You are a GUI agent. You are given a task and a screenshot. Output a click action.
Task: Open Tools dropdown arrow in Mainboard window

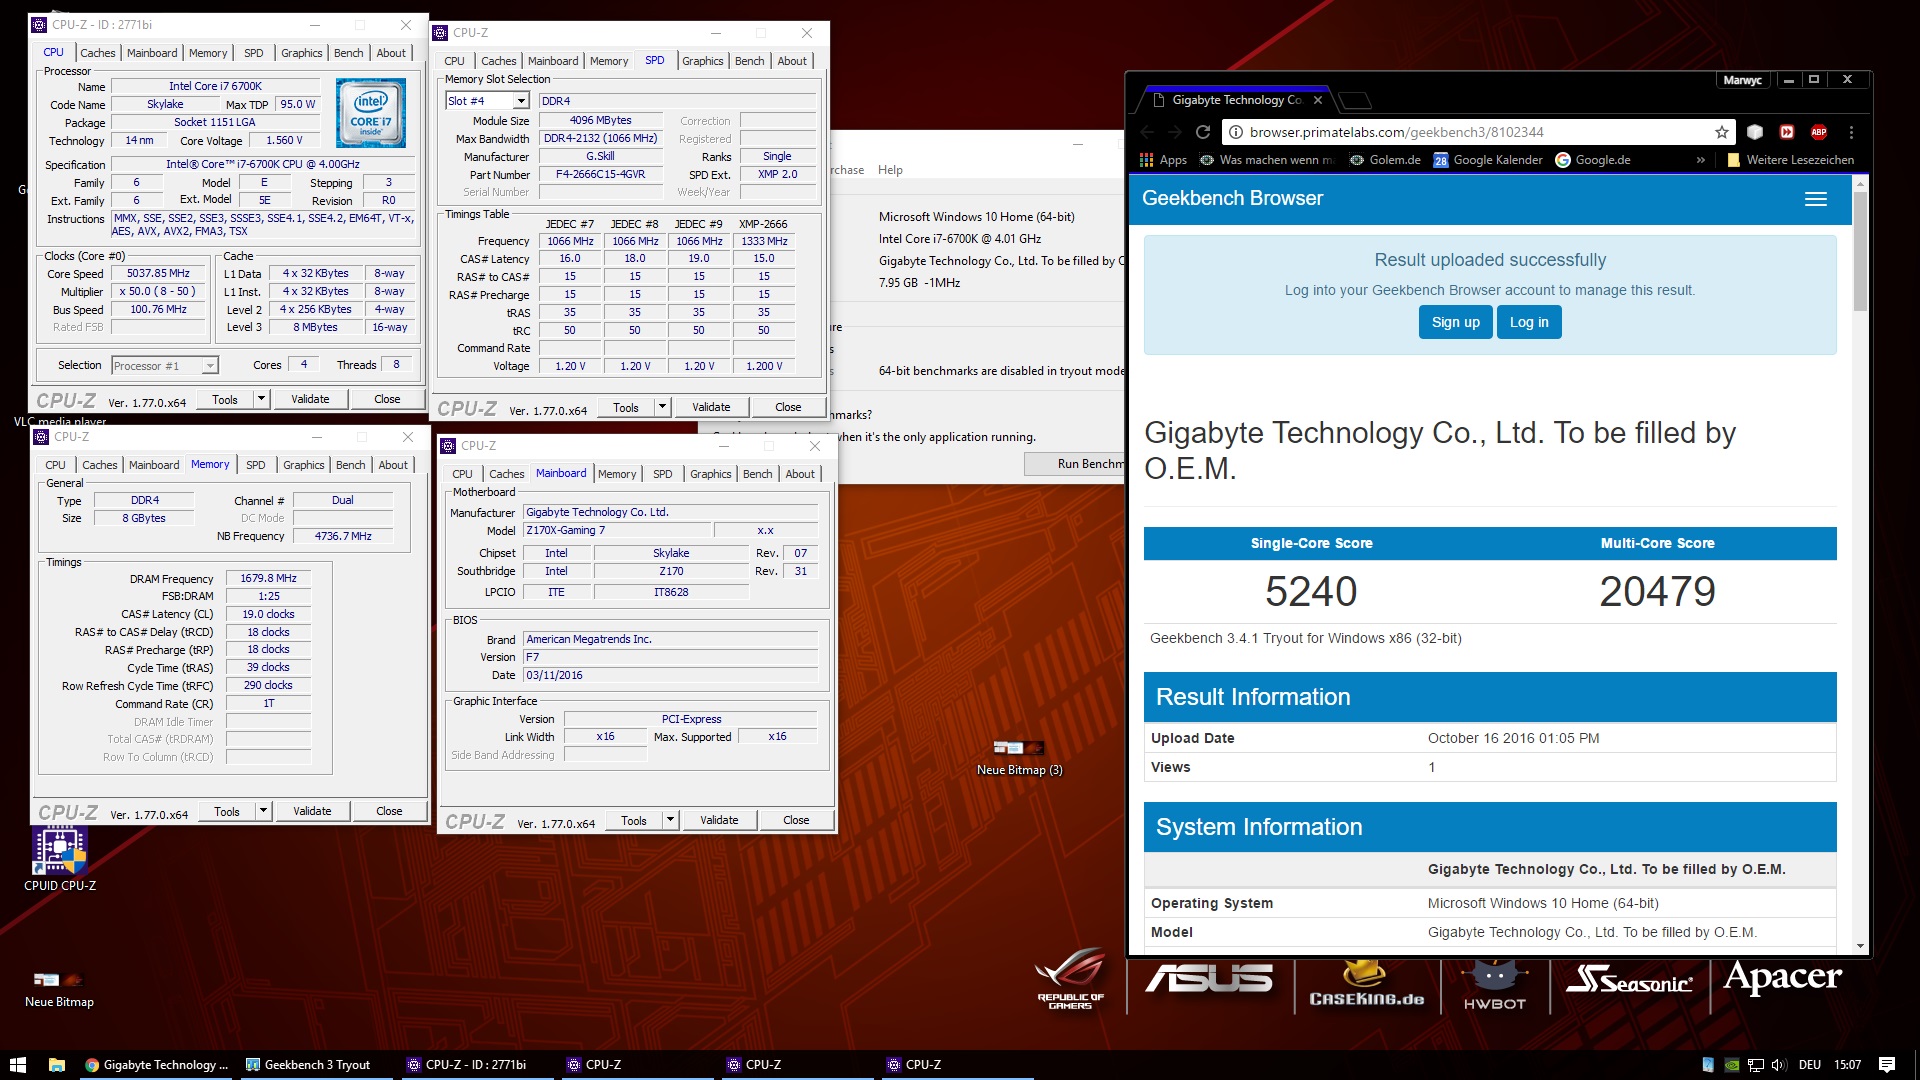pos(670,820)
